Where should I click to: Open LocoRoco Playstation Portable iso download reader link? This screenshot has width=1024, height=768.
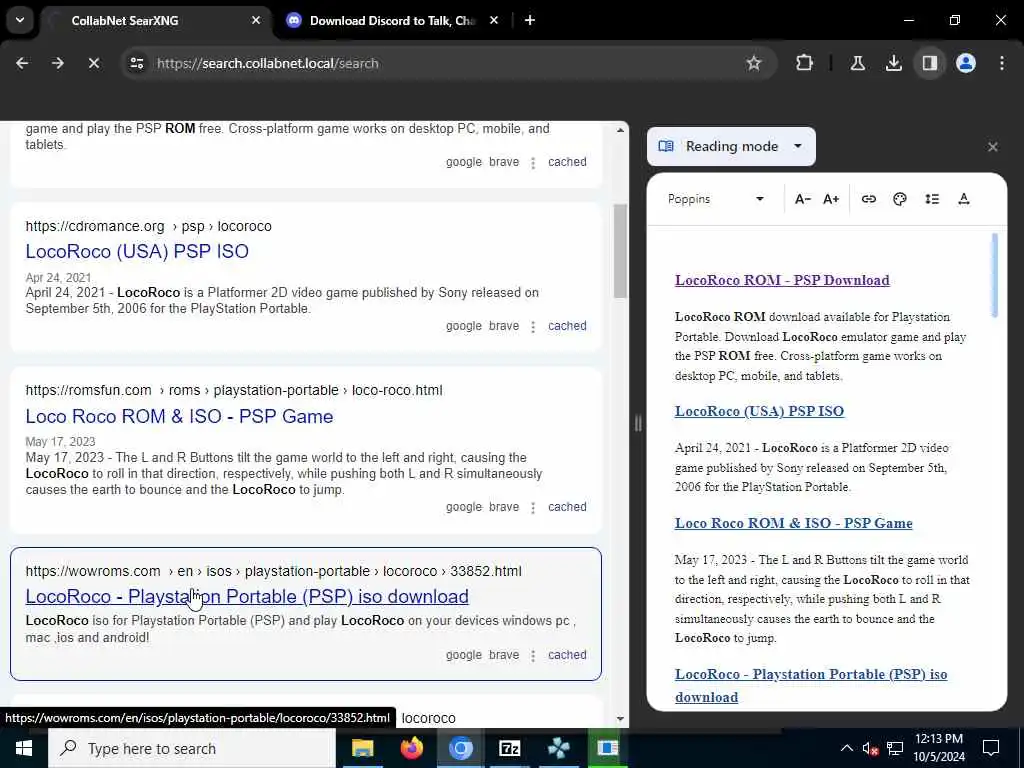[811, 686]
